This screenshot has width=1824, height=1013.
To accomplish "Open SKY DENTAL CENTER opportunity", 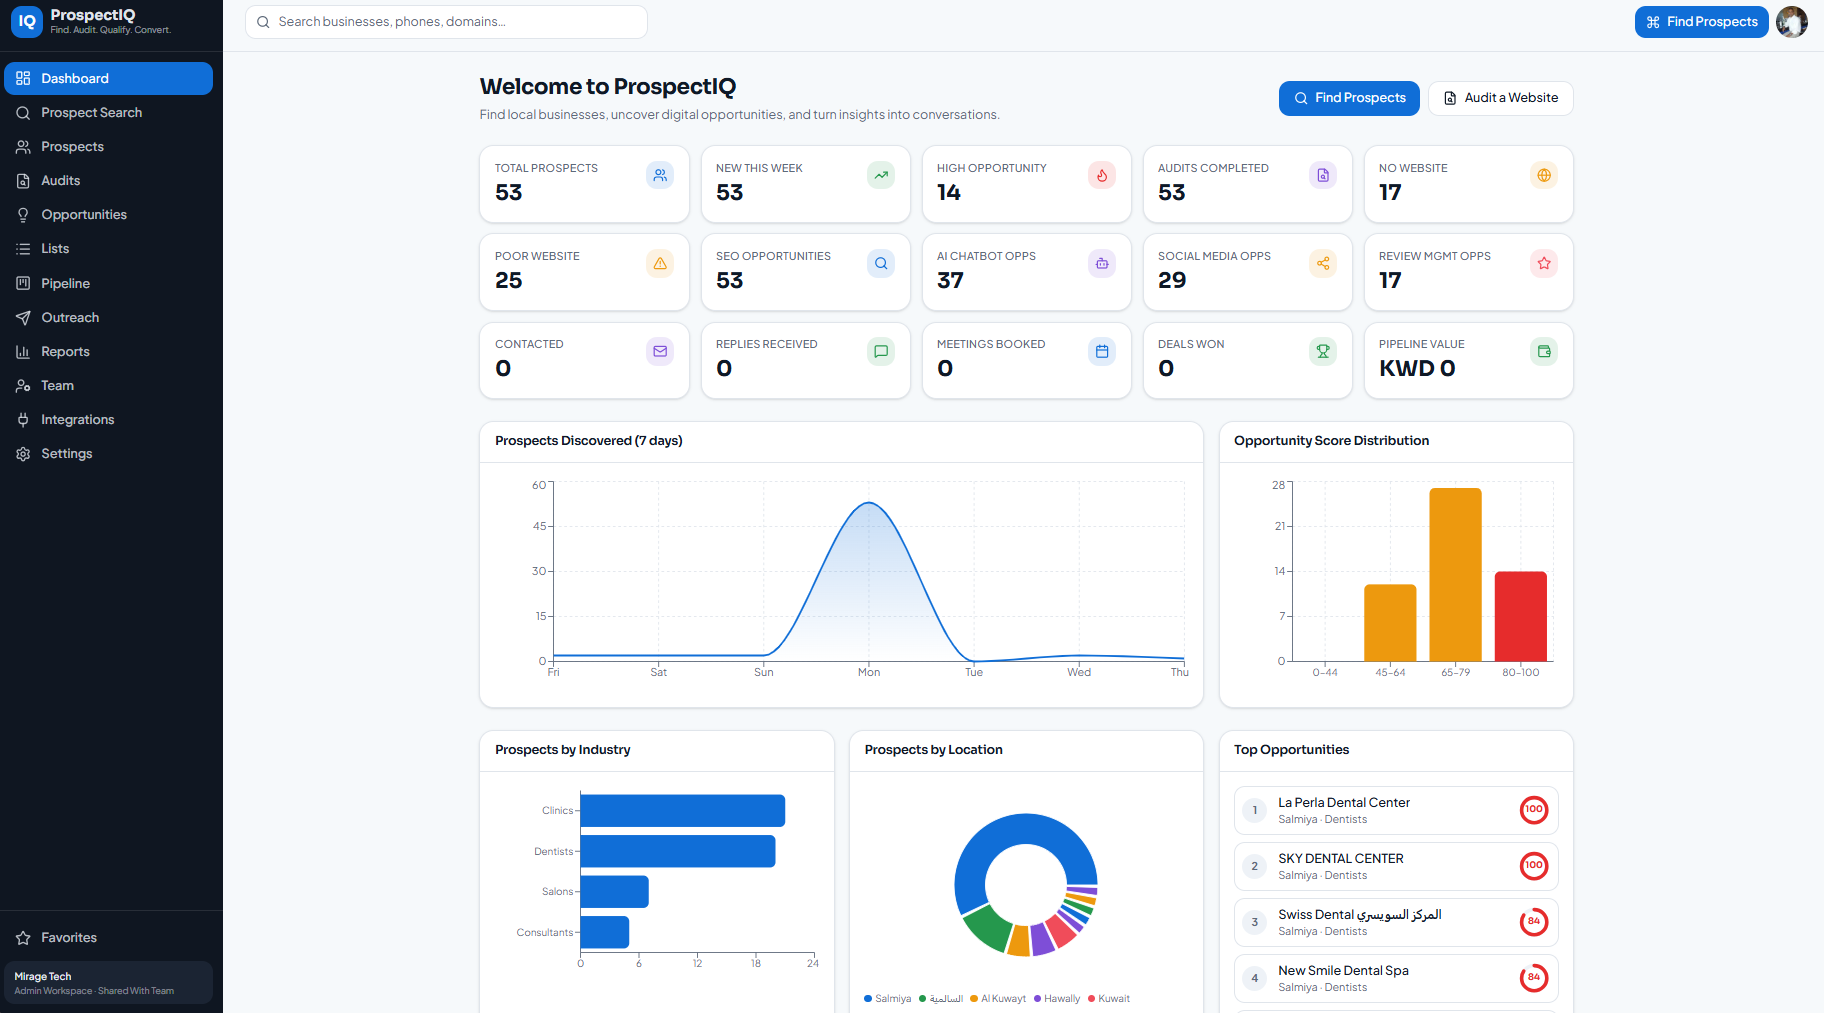I will click(1396, 866).
